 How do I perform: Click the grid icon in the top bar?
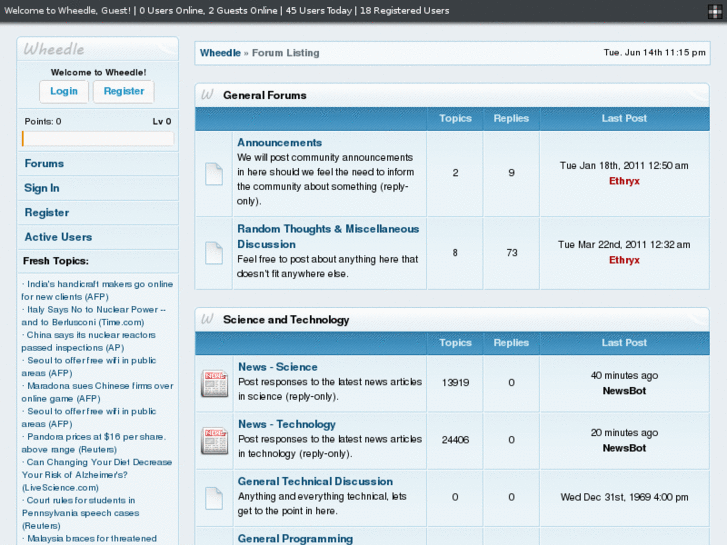(x=715, y=12)
